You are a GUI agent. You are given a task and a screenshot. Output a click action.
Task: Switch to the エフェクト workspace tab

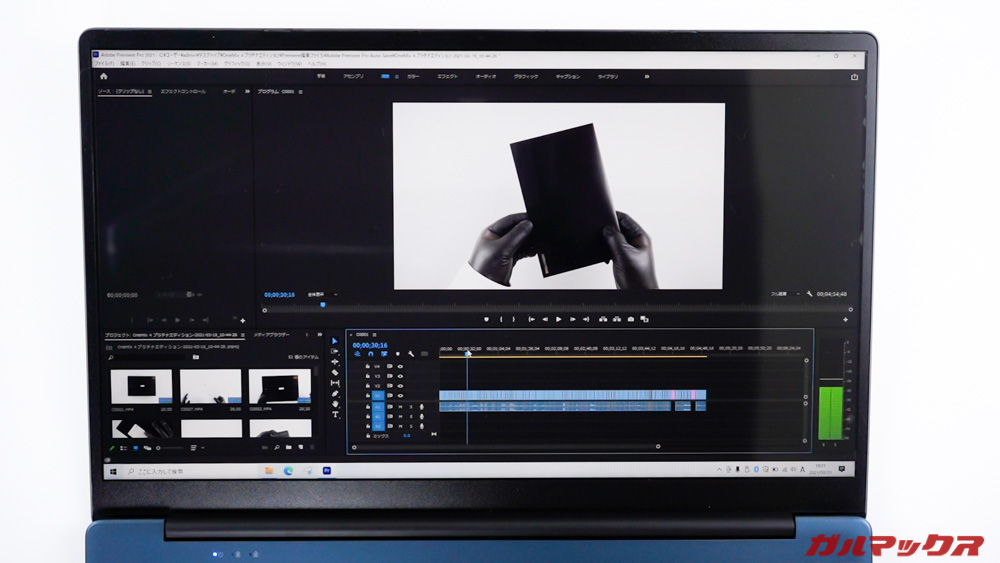pos(447,76)
